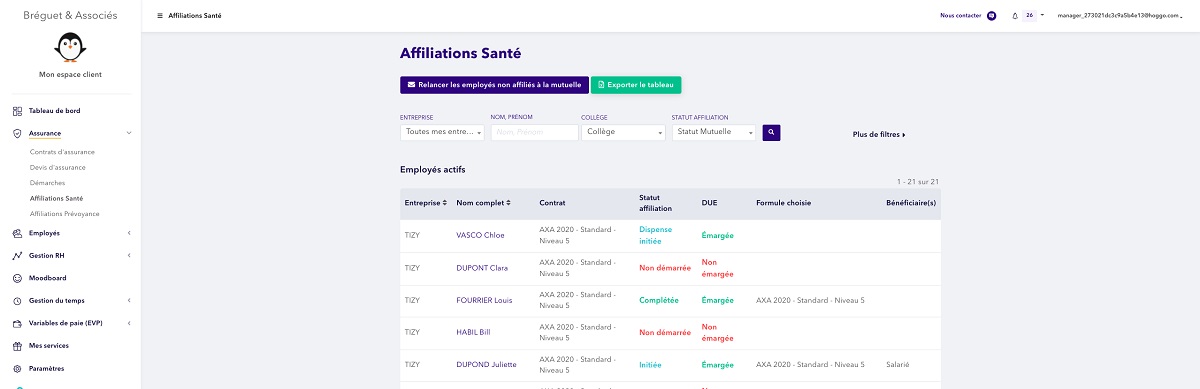This screenshot has width=1200, height=389.
Task: Click the Nous contacter chat icon
Action: 991,16
